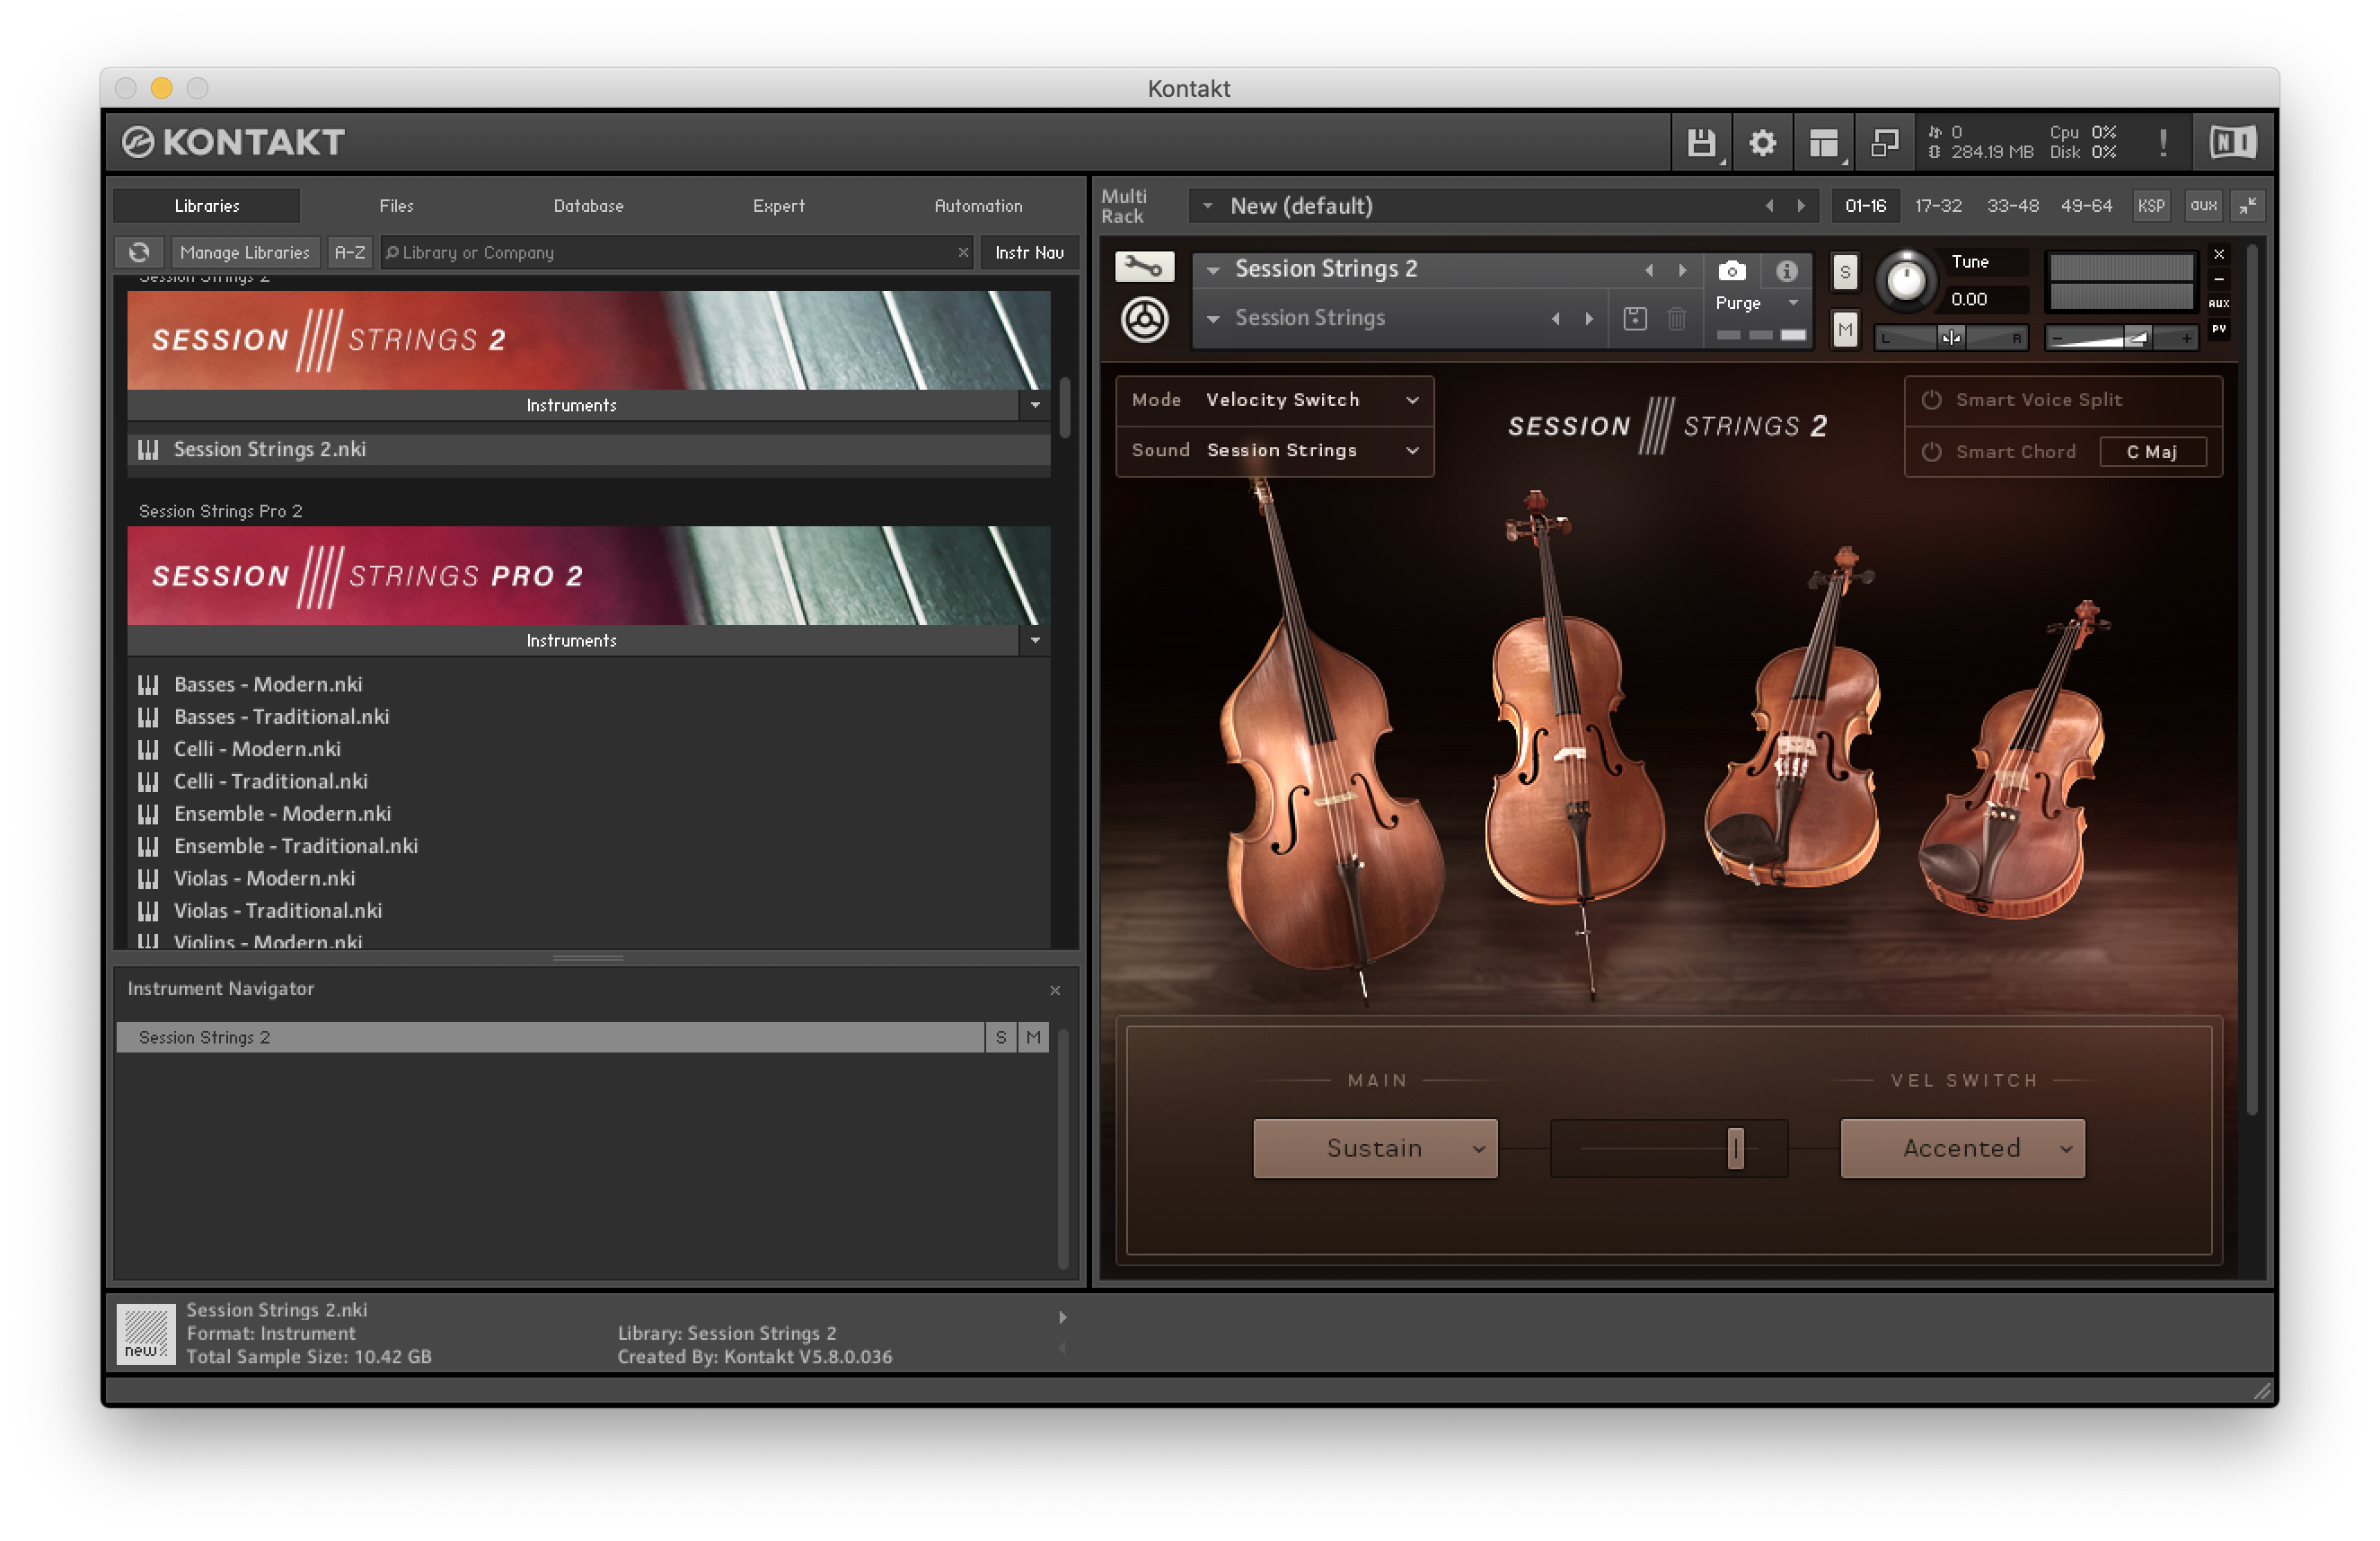Viewport: 2380px width, 1541px height.
Task: Adjust the velocity switch threshold slider
Action: coord(1736,1148)
